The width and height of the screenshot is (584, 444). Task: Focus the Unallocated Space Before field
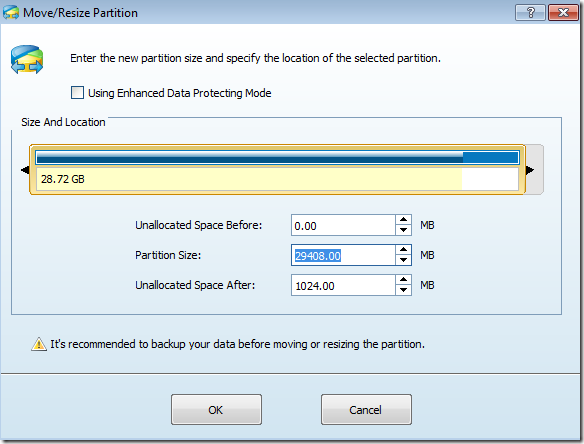coord(343,225)
